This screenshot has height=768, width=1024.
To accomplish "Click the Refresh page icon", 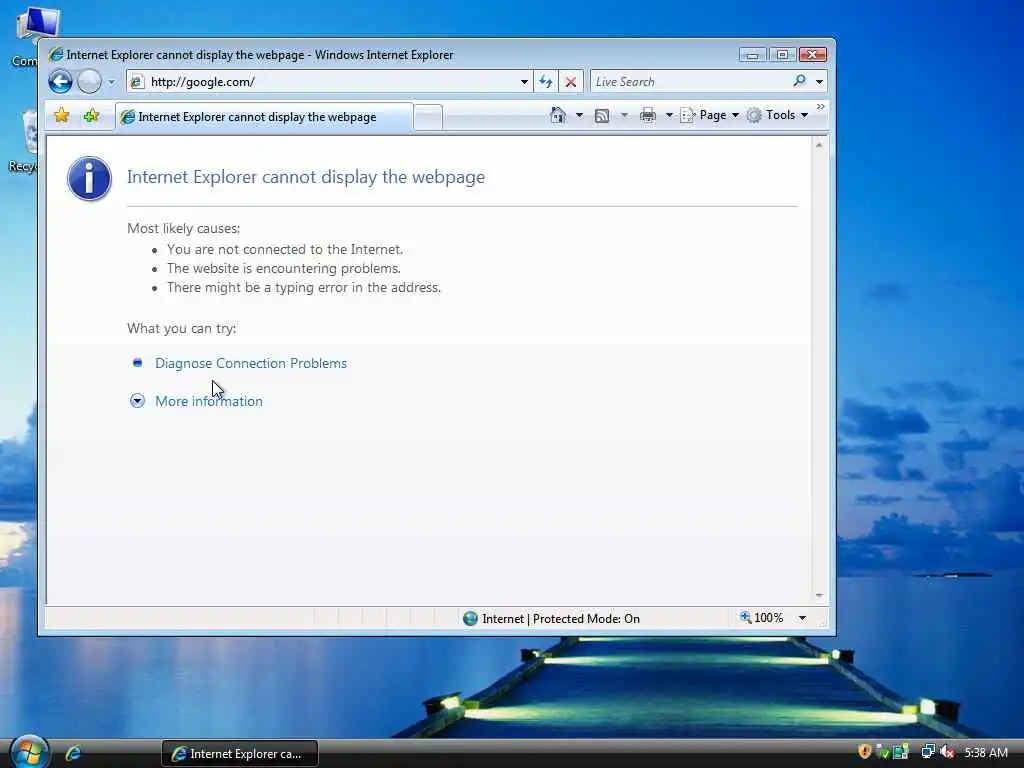I will click(545, 82).
